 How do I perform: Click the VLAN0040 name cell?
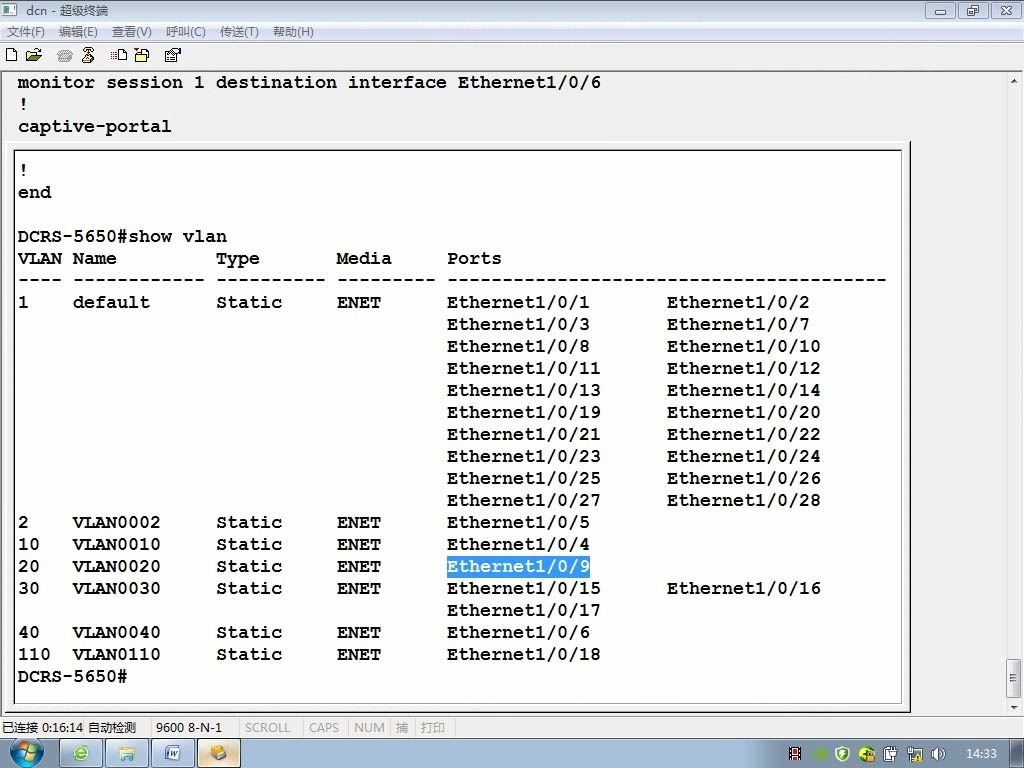(116, 632)
